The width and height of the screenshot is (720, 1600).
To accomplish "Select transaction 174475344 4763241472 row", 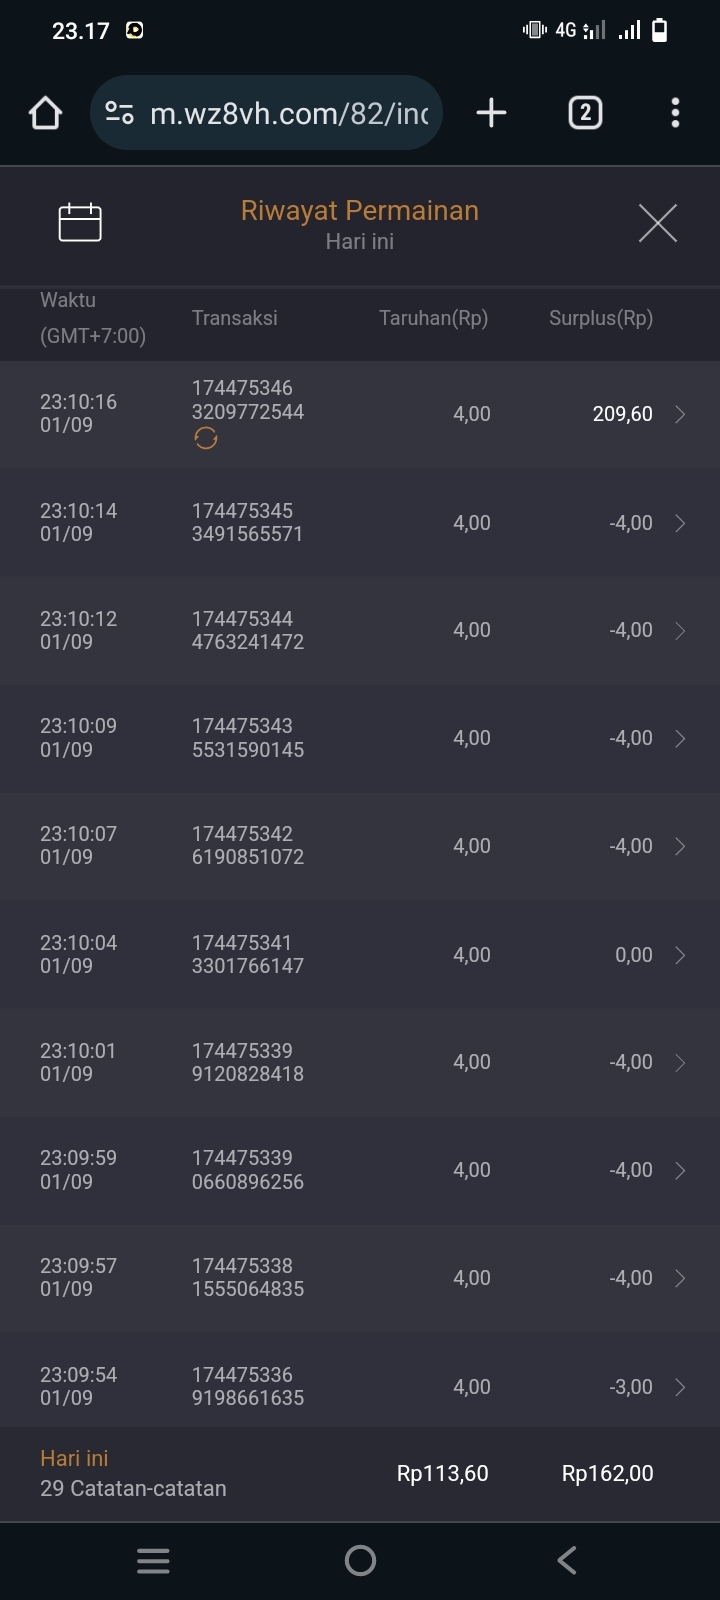I will tap(248, 631).
